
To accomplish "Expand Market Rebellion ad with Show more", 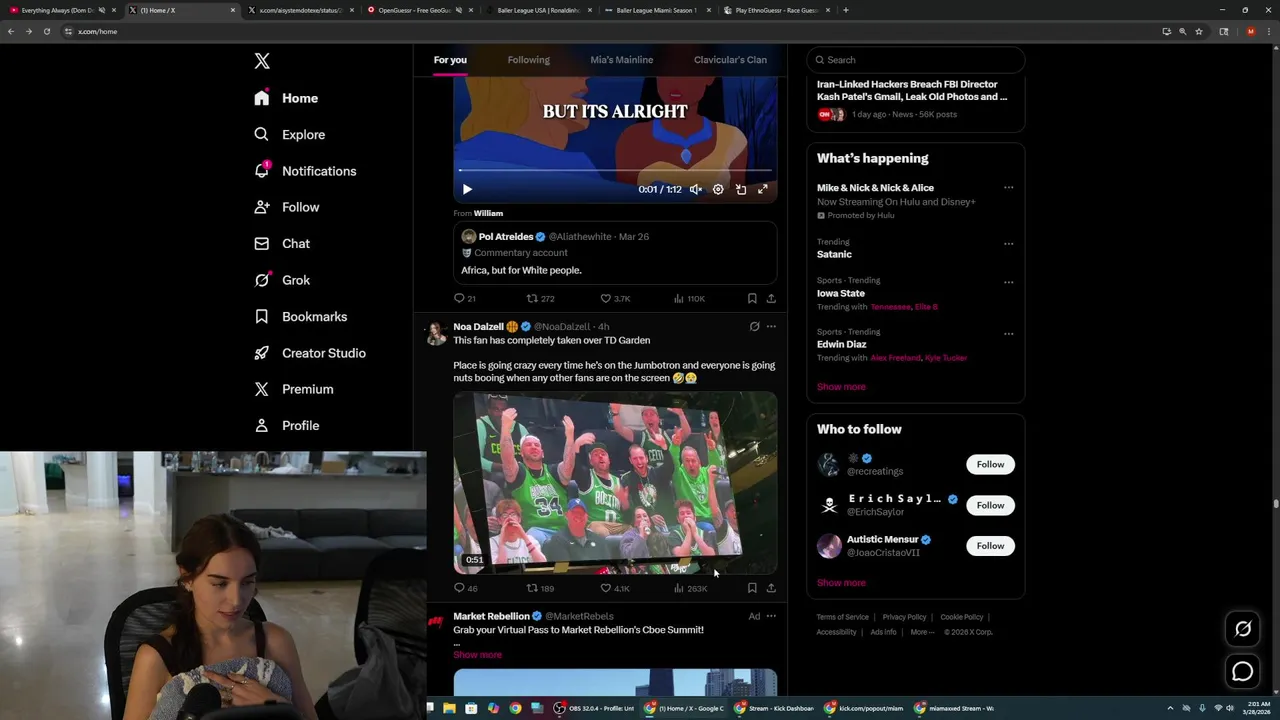I will pos(477,655).
